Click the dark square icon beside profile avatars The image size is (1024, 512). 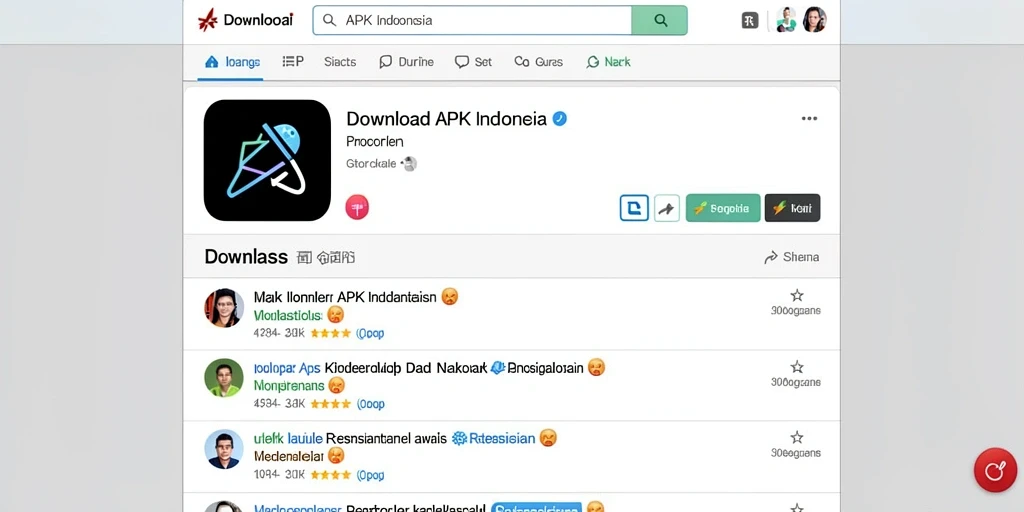coord(750,20)
